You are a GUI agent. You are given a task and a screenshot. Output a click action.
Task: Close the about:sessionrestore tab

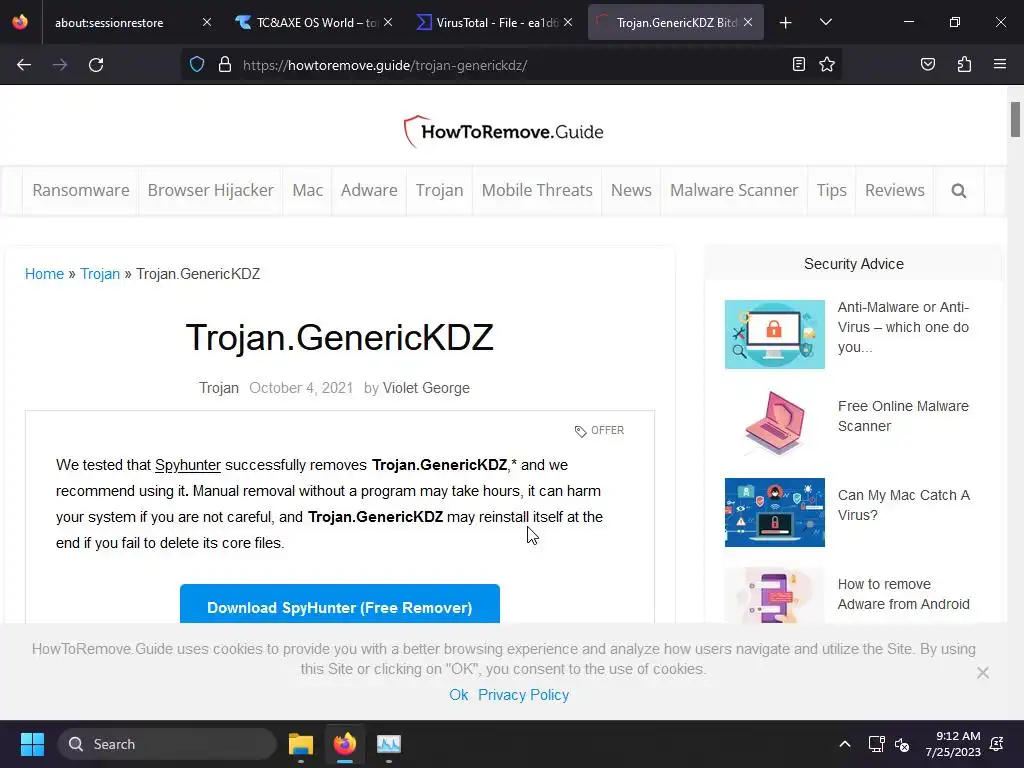206,22
